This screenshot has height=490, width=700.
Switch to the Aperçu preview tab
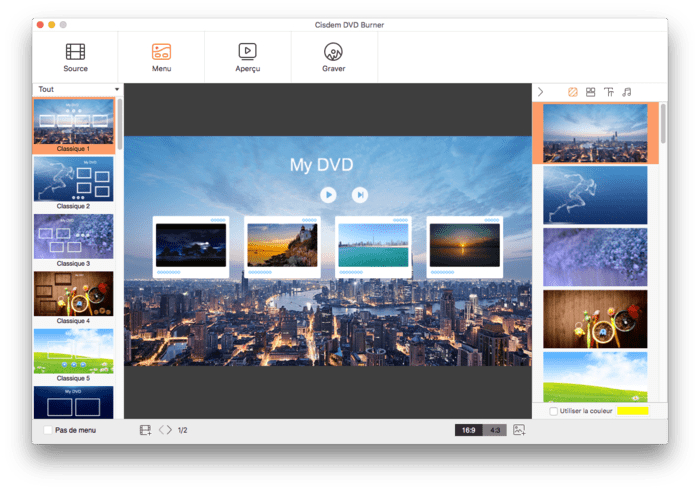coord(247,57)
